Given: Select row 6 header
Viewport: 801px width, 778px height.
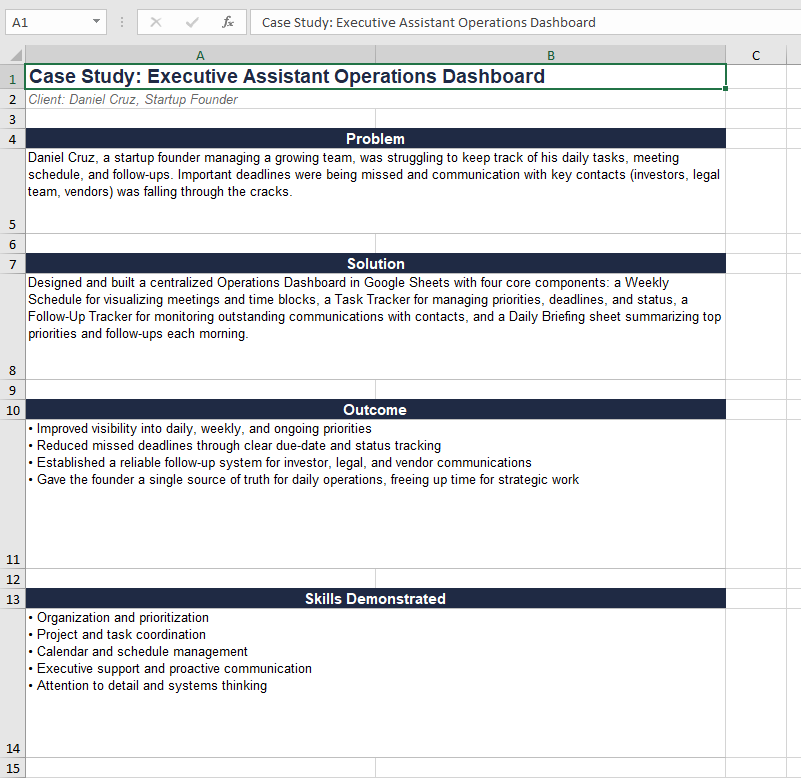Looking at the screenshot, I should (12, 244).
